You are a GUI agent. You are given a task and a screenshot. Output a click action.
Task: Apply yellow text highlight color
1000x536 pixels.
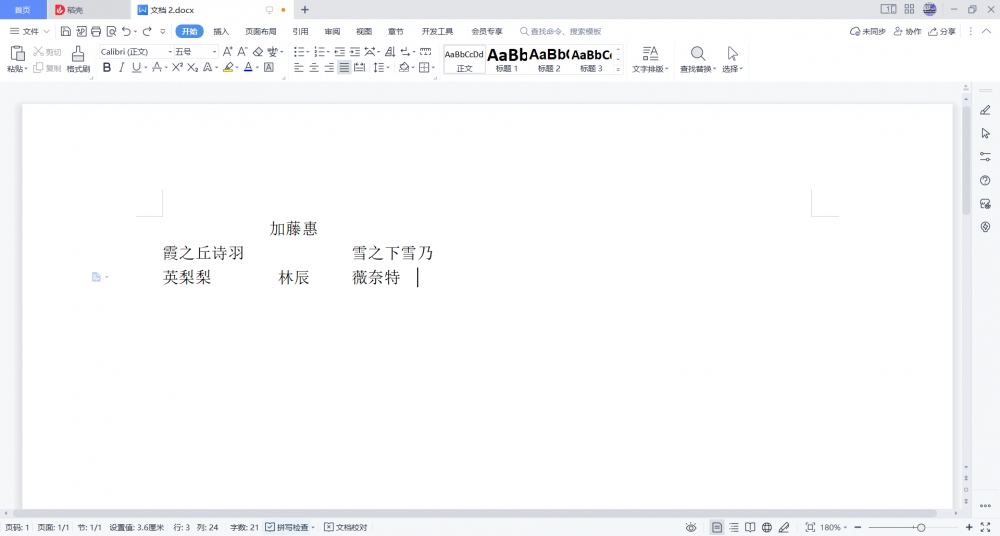[228, 67]
